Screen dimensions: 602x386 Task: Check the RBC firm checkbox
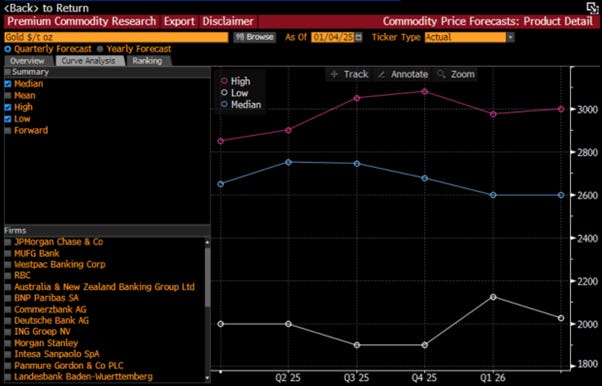tap(8, 275)
